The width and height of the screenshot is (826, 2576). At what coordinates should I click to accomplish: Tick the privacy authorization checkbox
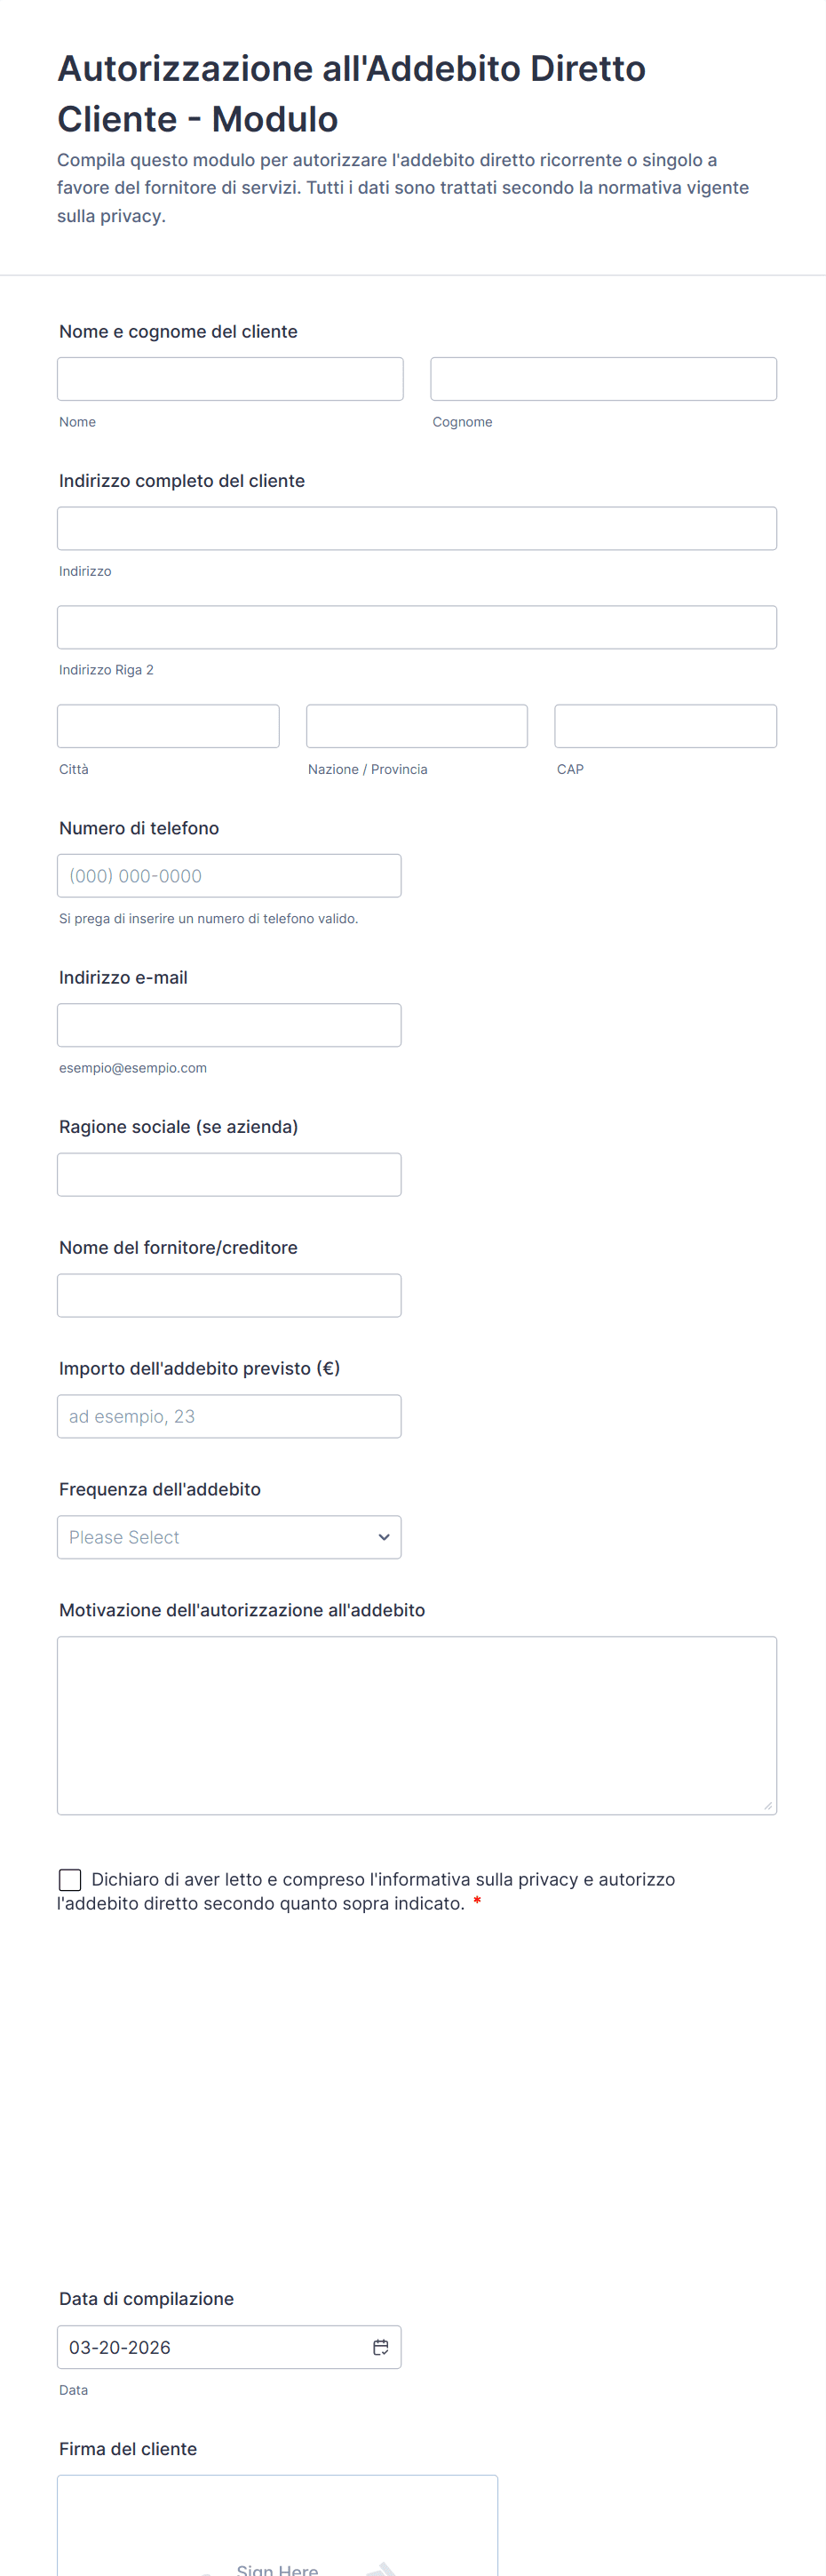(70, 1880)
